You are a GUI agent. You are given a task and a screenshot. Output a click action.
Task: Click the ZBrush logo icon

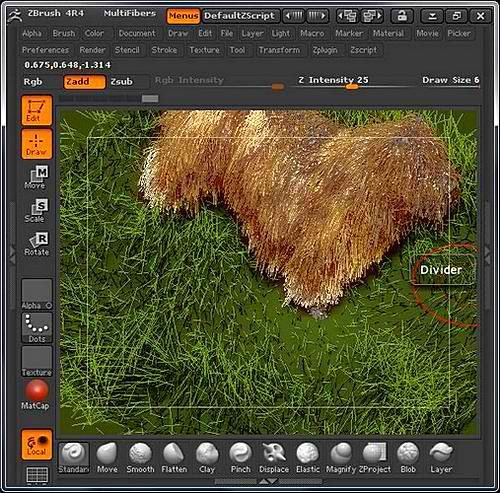[15, 15]
